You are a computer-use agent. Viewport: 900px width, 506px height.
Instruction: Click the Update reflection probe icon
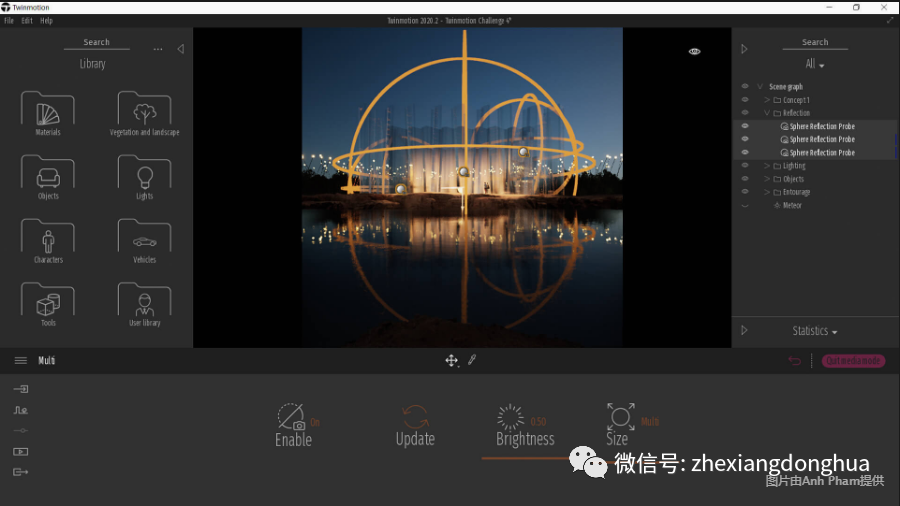click(x=415, y=417)
